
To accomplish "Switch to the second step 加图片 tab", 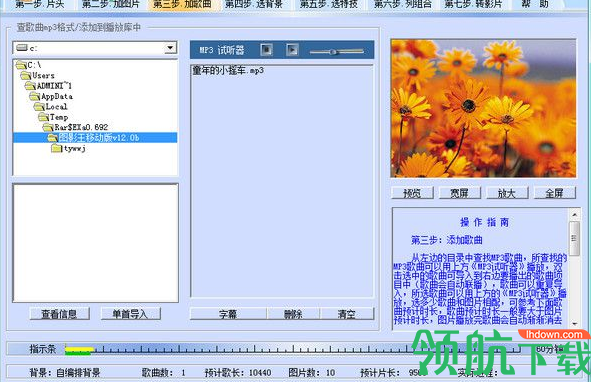I will (x=110, y=5).
